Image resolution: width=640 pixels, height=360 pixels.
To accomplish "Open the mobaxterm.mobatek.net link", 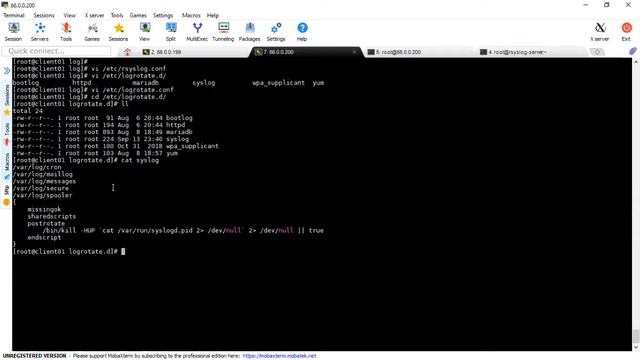I will tap(279, 356).
